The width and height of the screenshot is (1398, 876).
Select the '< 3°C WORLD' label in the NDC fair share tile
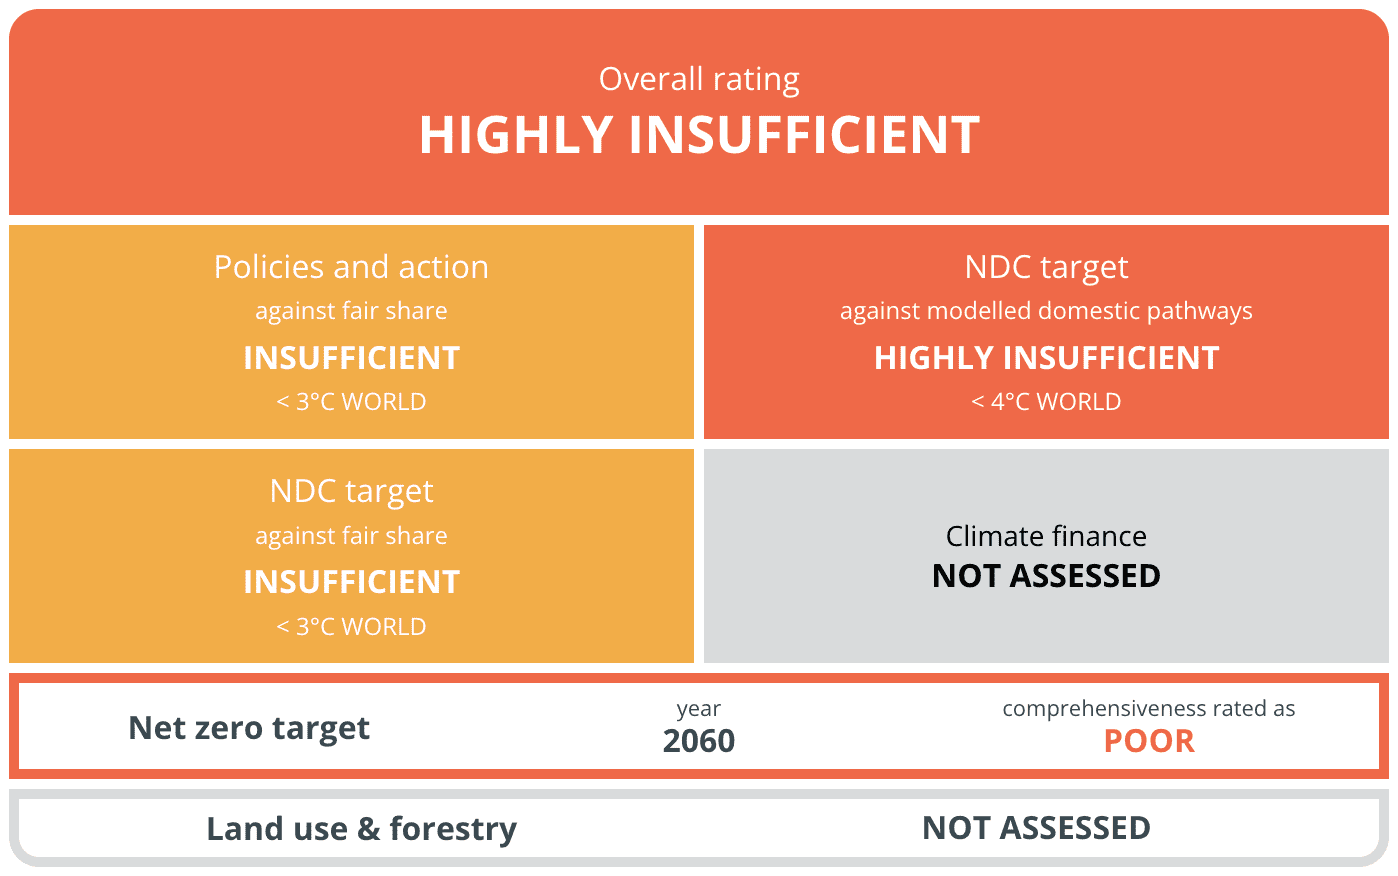coord(351,627)
